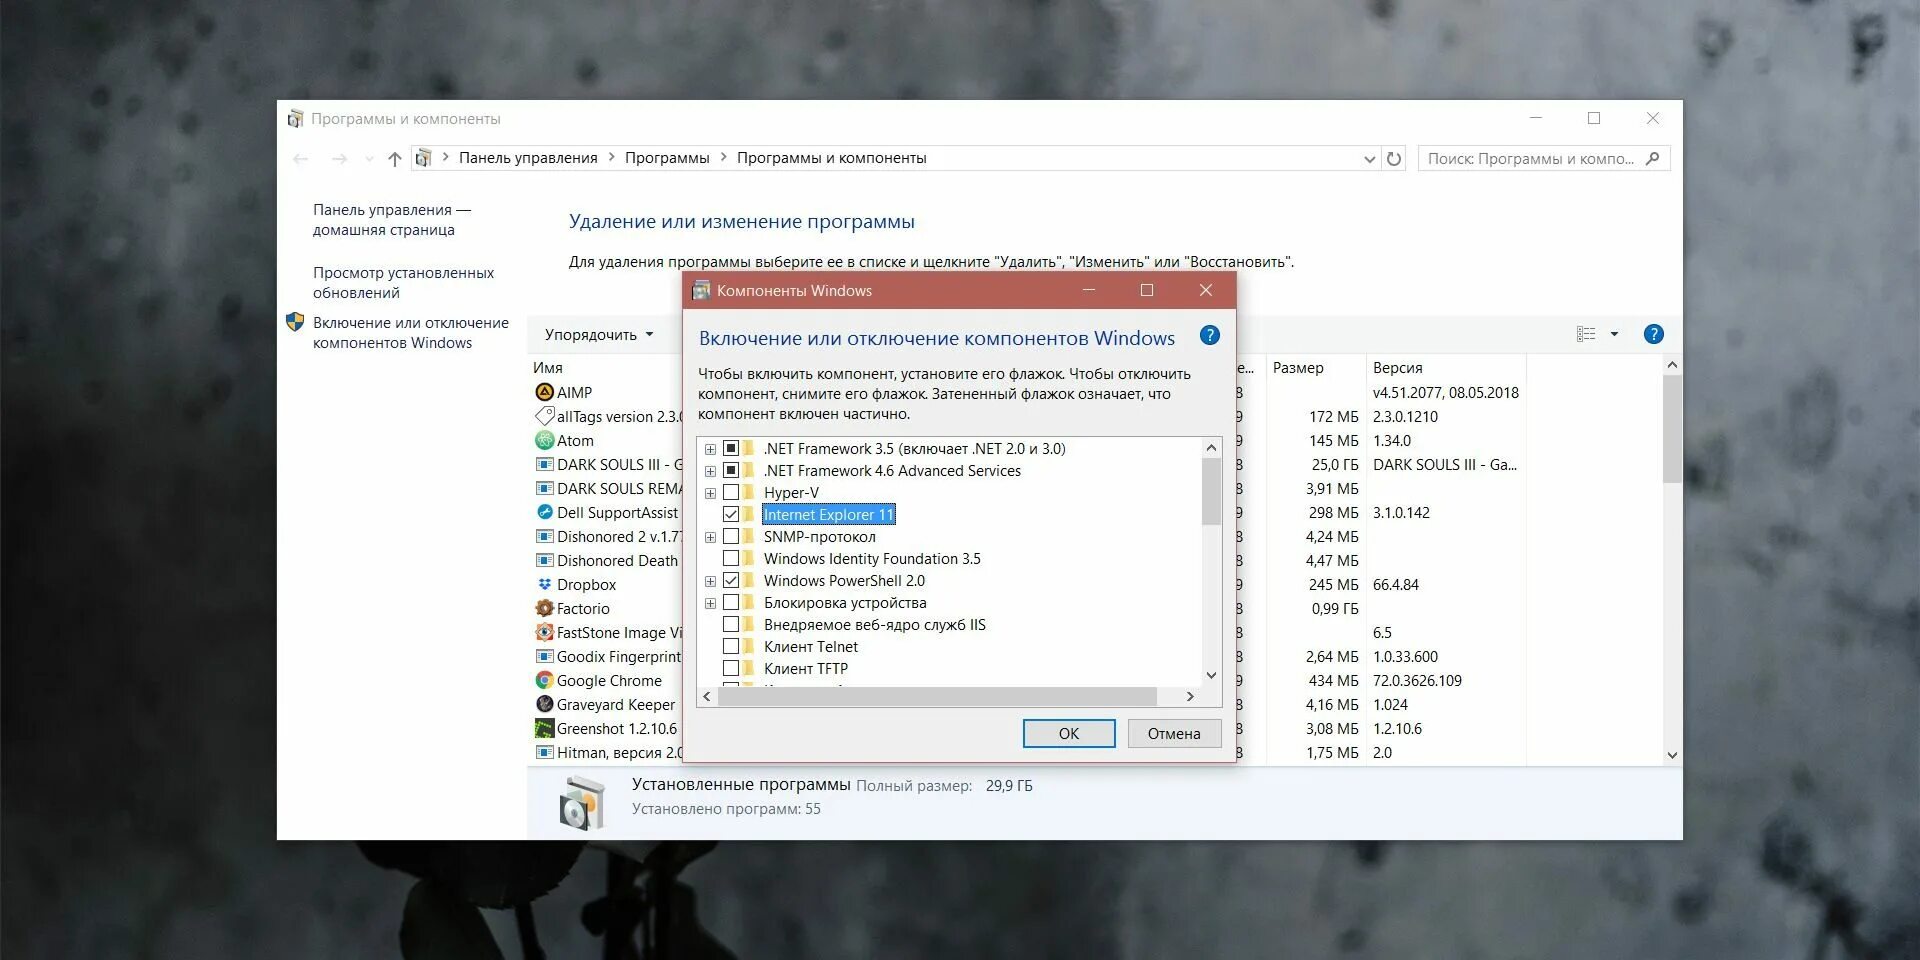Screen dimensions: 1920x960
Task: Open Включение или отключение компонентов Windows link
Action: (411, 333)
